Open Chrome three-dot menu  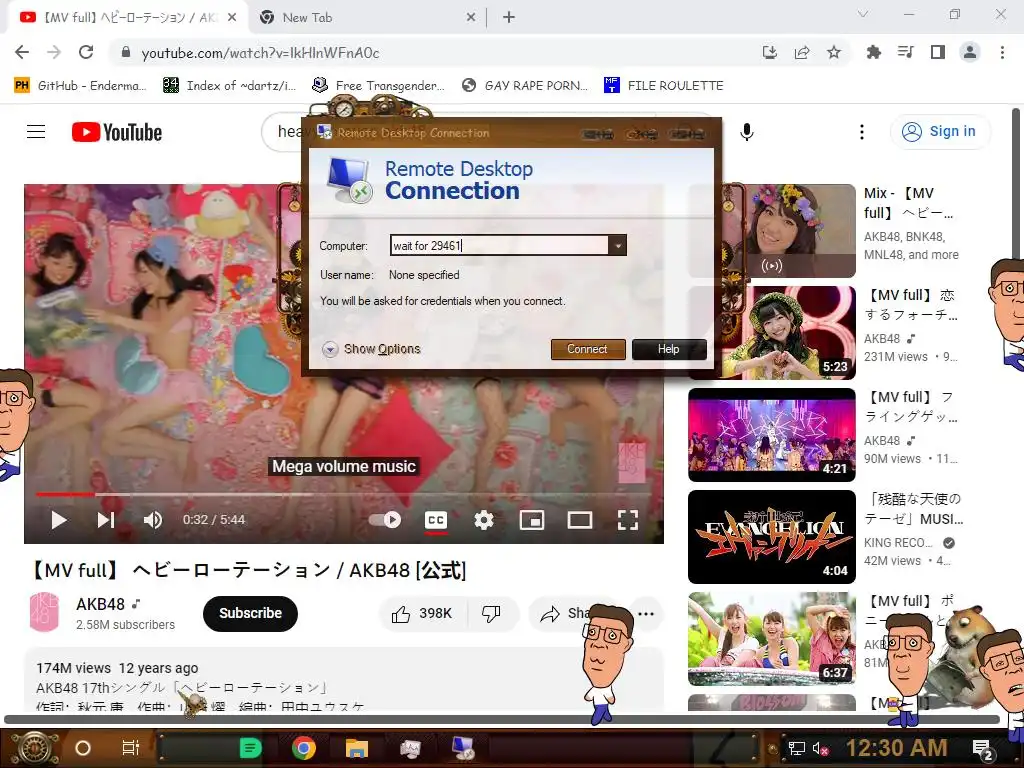(x=1002, y=52)
